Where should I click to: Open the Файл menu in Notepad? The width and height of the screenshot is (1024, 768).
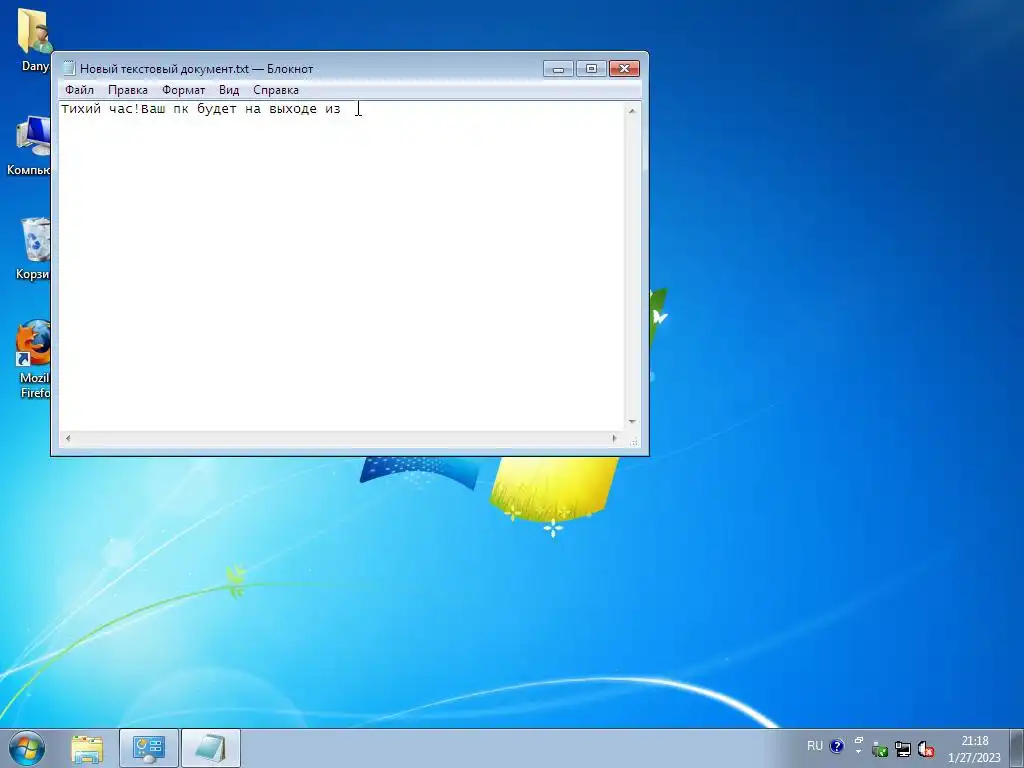pos(80,90)
